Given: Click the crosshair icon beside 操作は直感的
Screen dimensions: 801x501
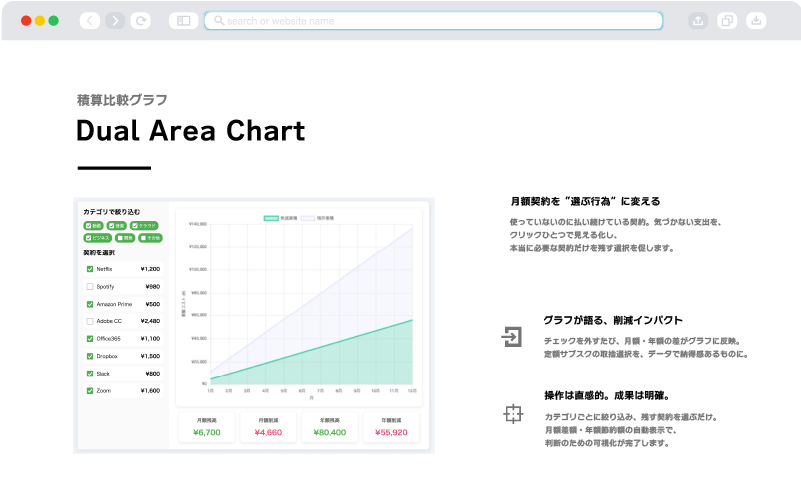Looking at the screenshot, I should [x=512, y=413].
